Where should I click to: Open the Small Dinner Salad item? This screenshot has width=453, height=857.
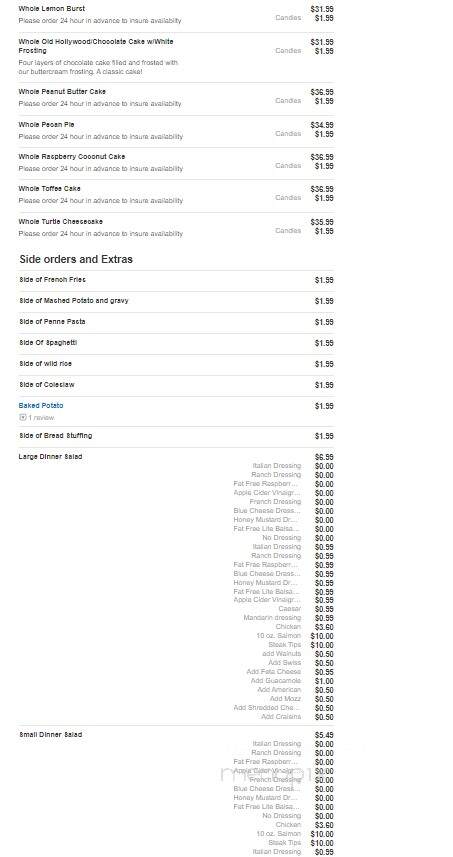[50, 735]
